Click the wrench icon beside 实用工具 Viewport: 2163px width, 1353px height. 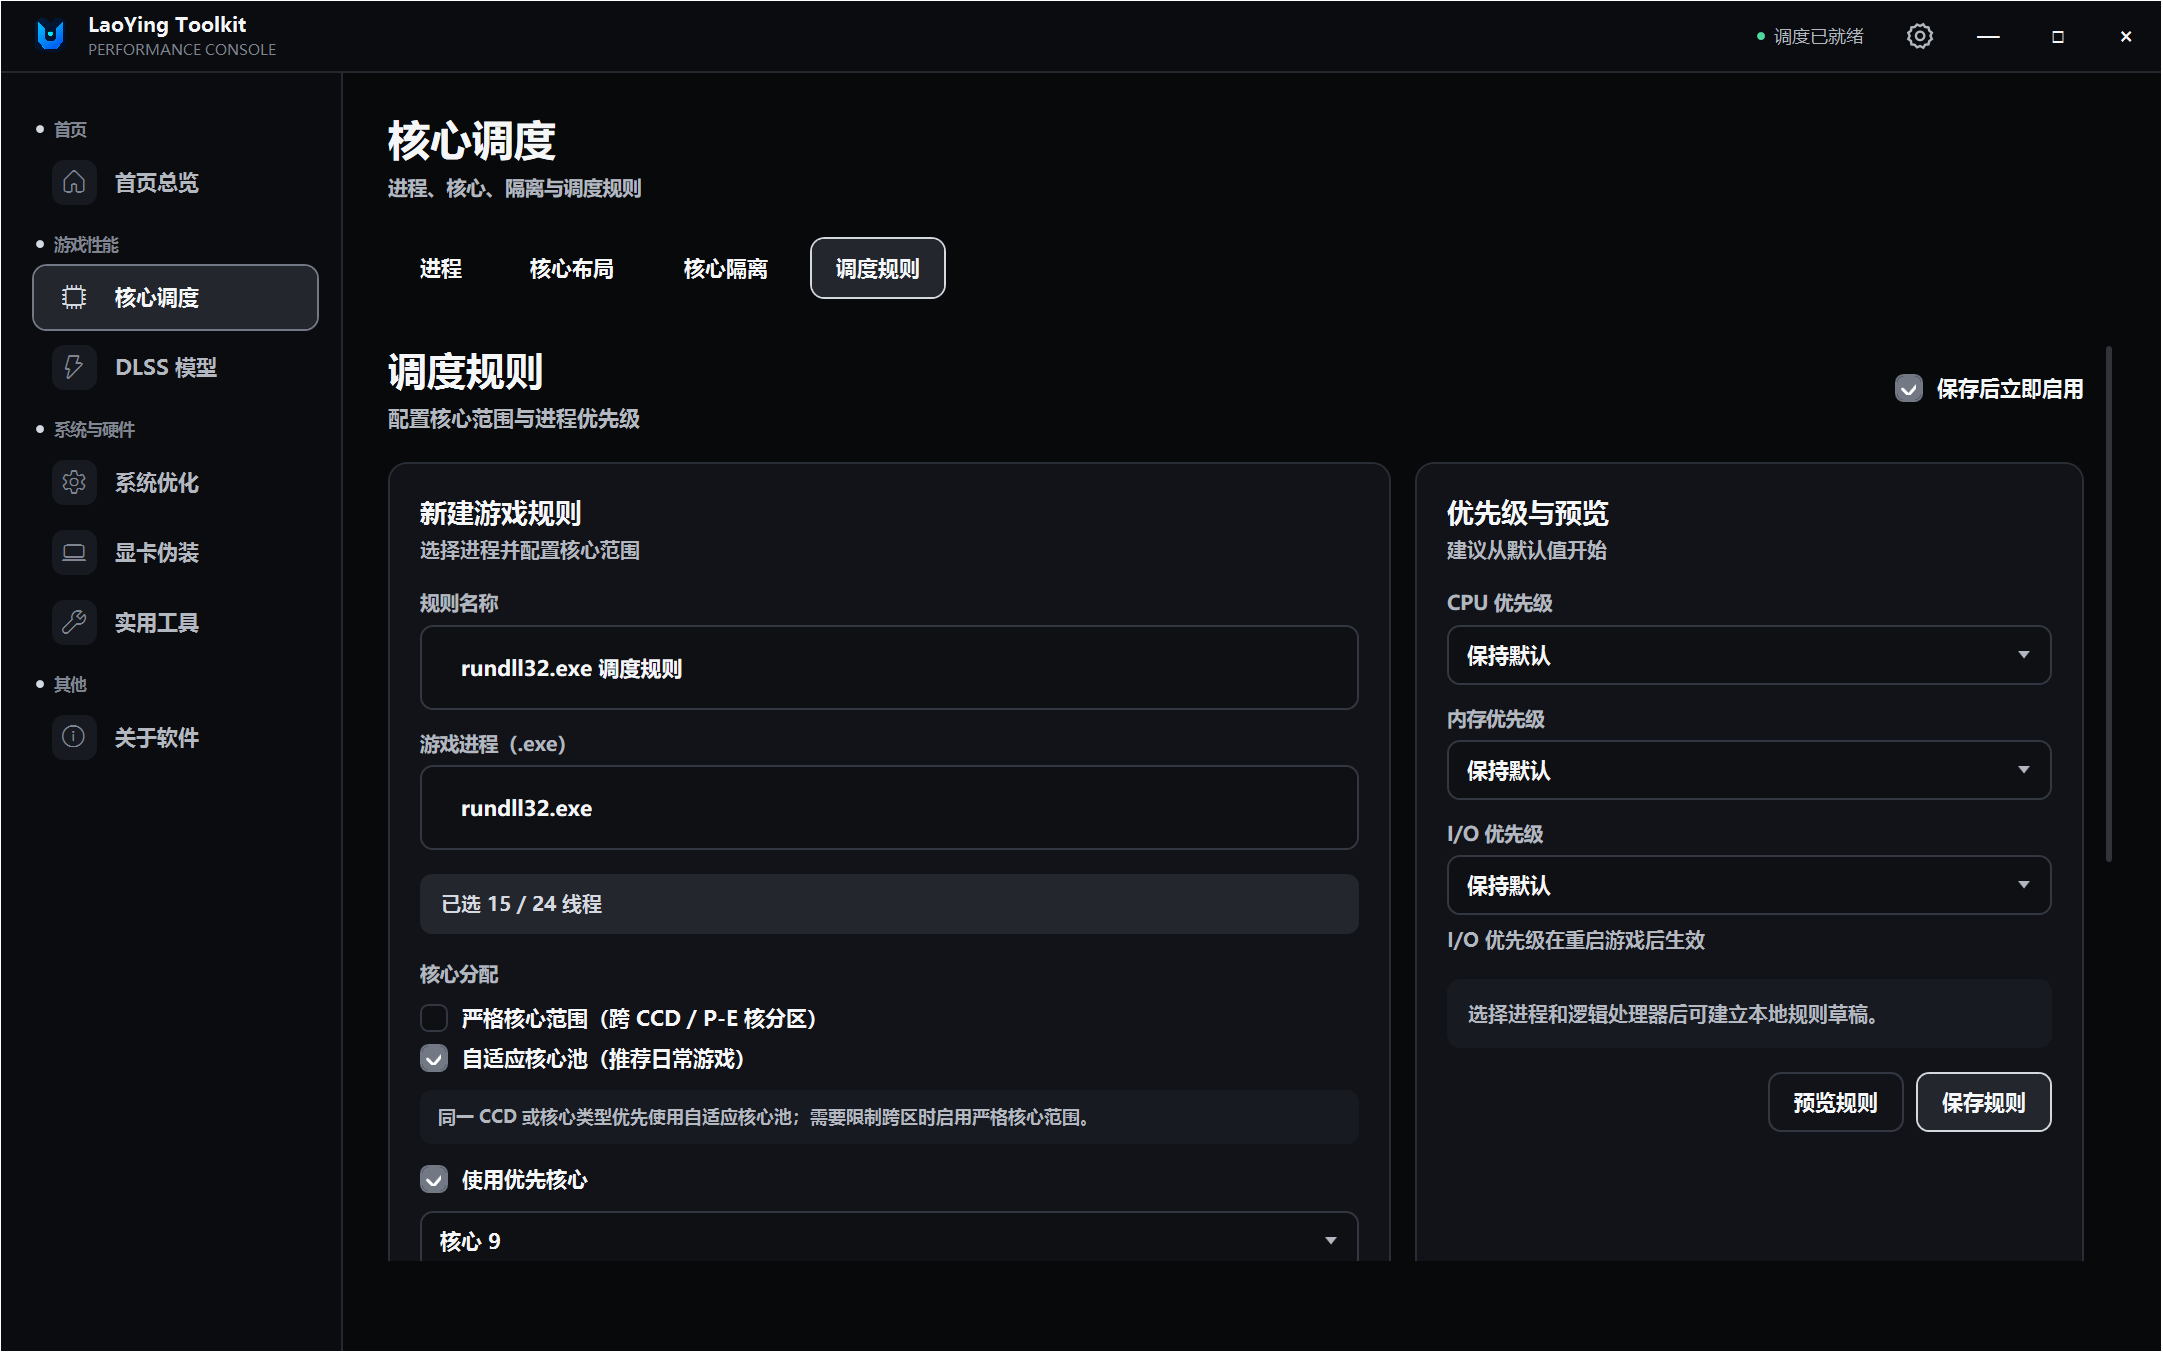click(x=74, y=622)
